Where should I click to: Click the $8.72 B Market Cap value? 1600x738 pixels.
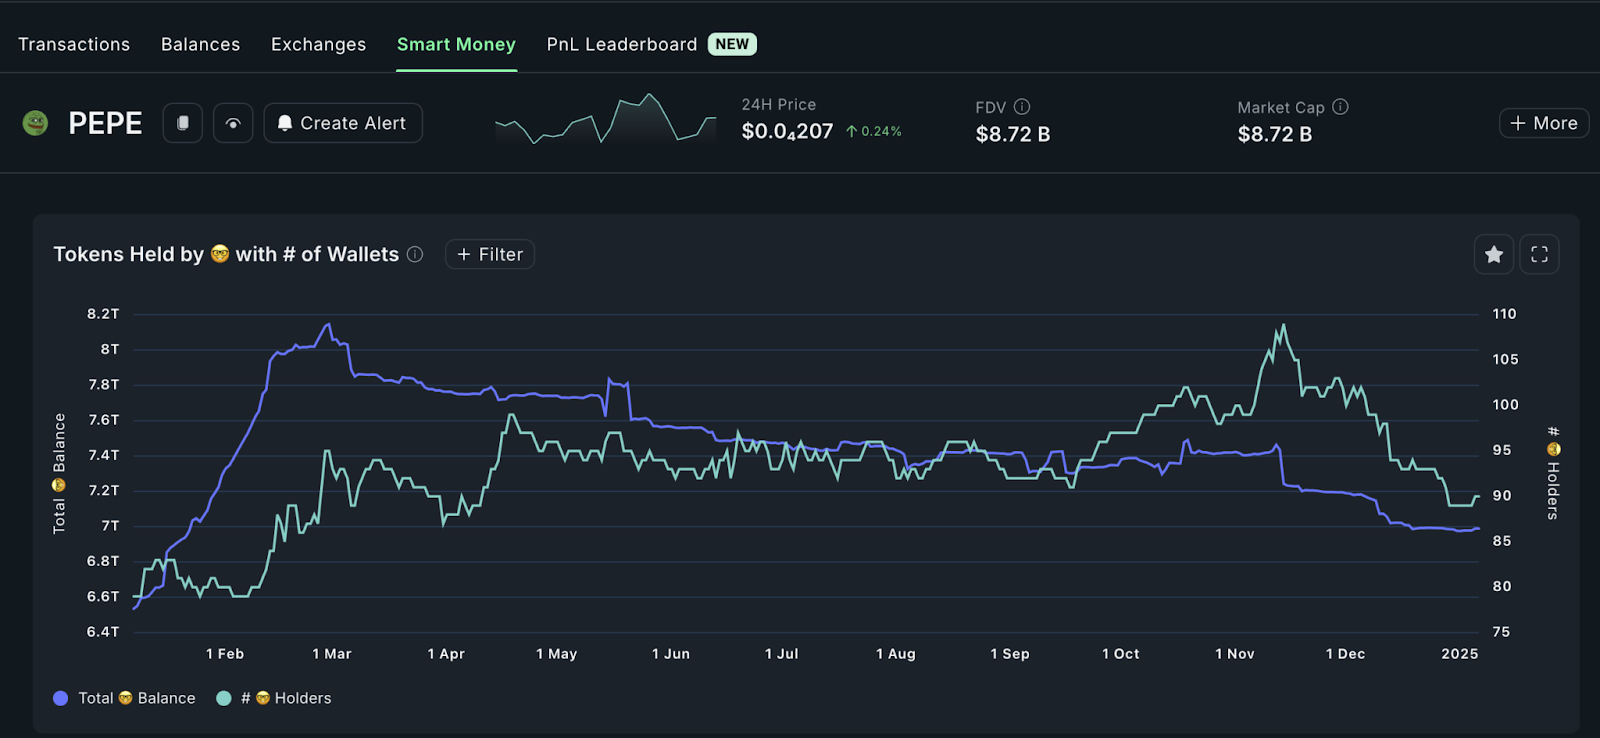[x=1275, y=134]
